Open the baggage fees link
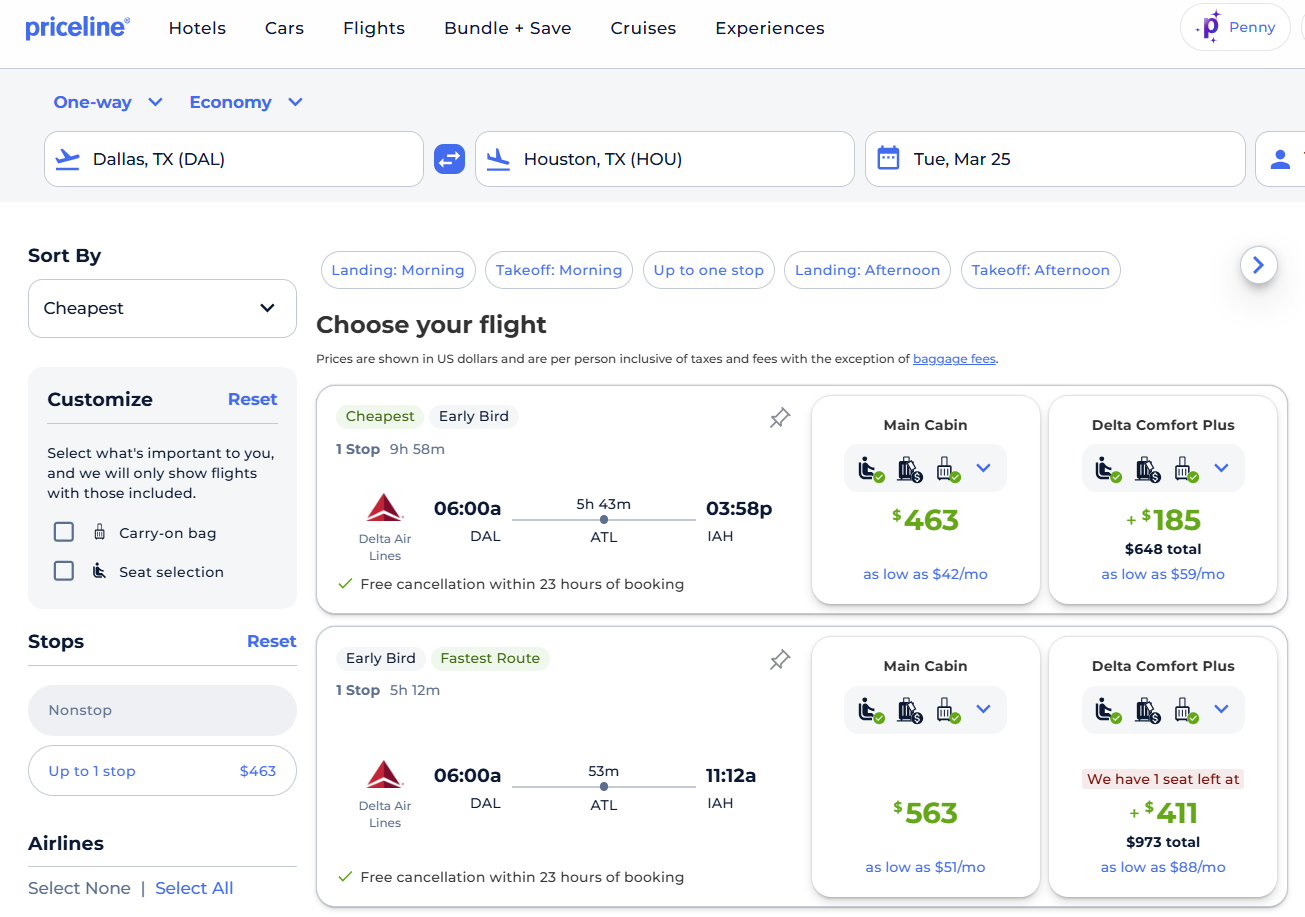 coord(954,359)
